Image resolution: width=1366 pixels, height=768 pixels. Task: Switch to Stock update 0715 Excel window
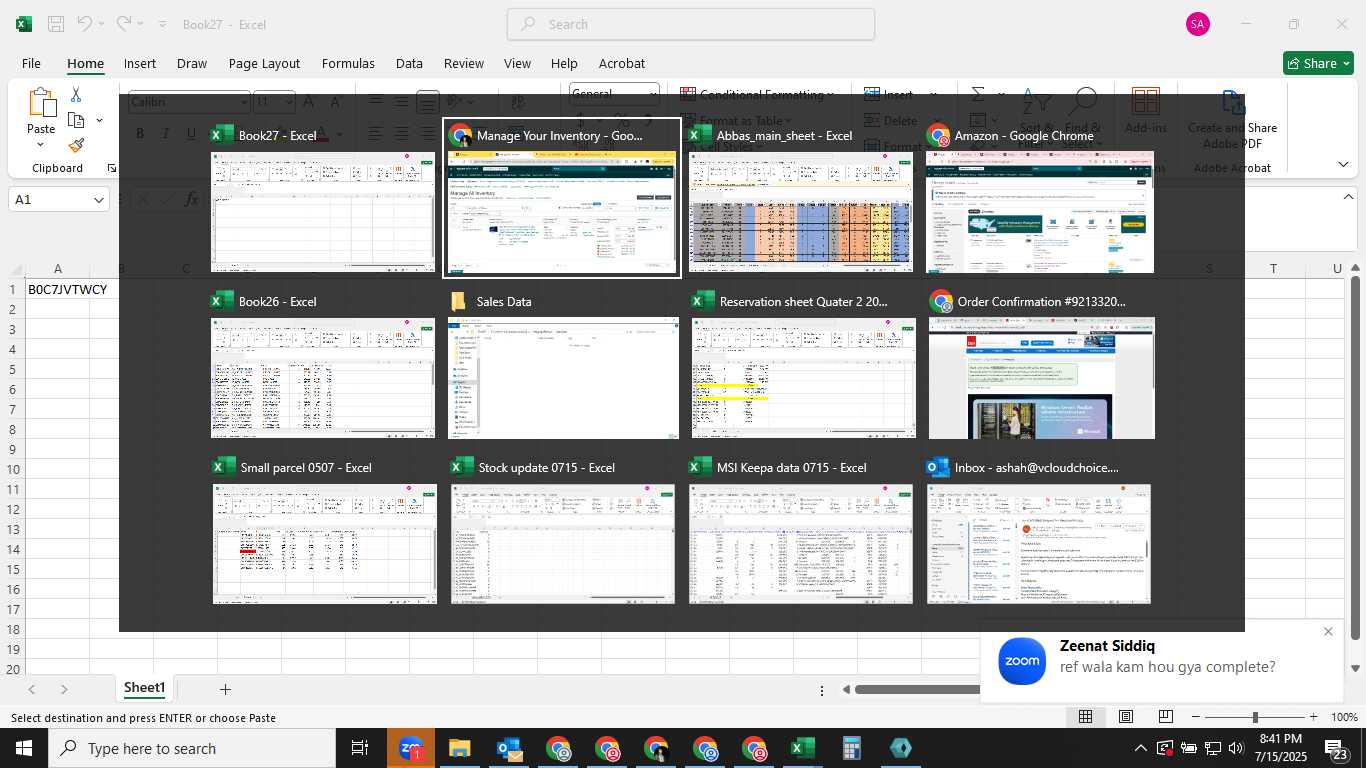[562, 531]
